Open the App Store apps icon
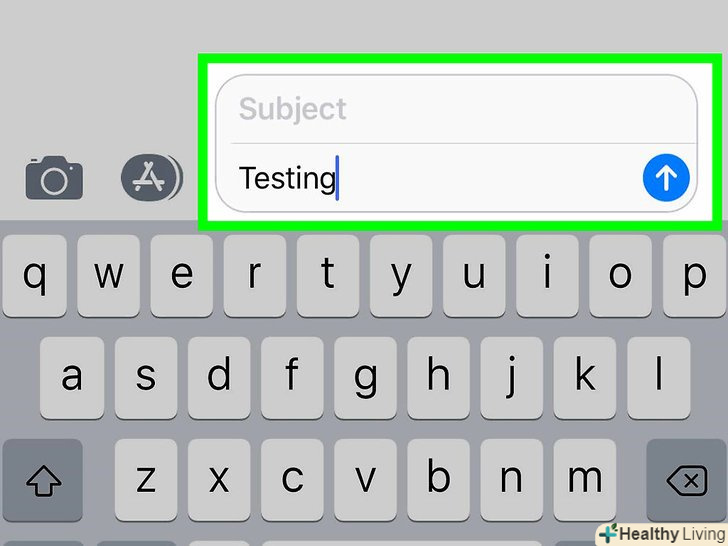The image size is (728, 546). pos(151,178)
